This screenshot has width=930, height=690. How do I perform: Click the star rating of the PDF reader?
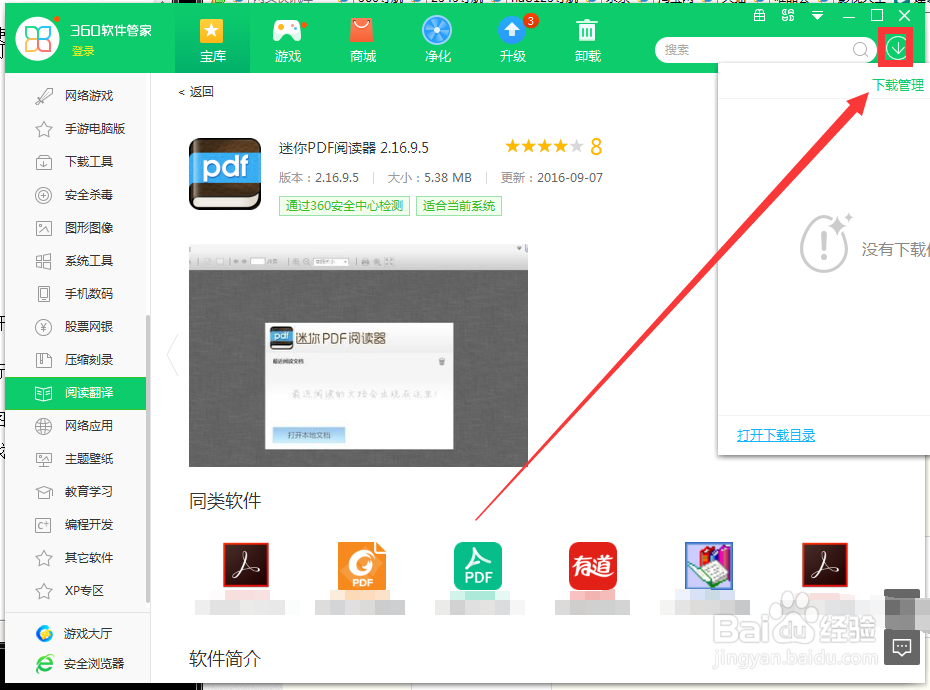pos(544,146)
